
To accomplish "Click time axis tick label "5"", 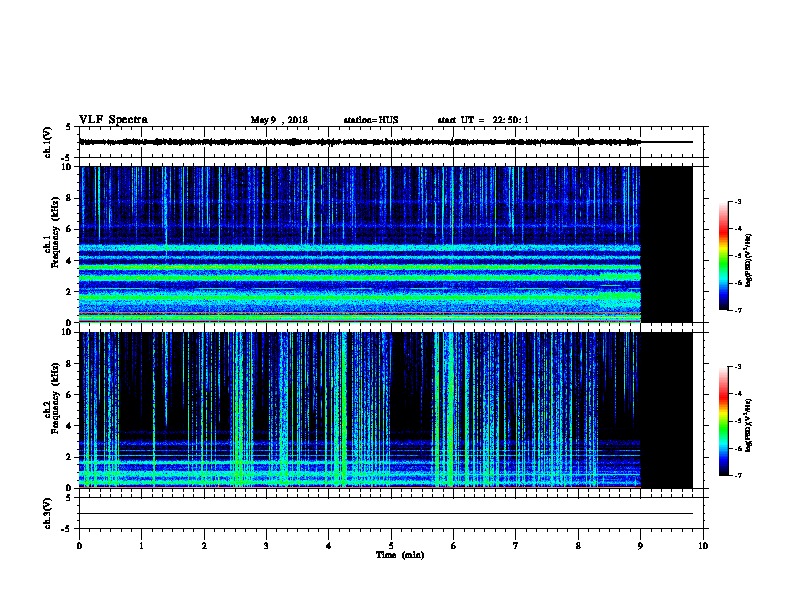I will click(x=391, y=546).
